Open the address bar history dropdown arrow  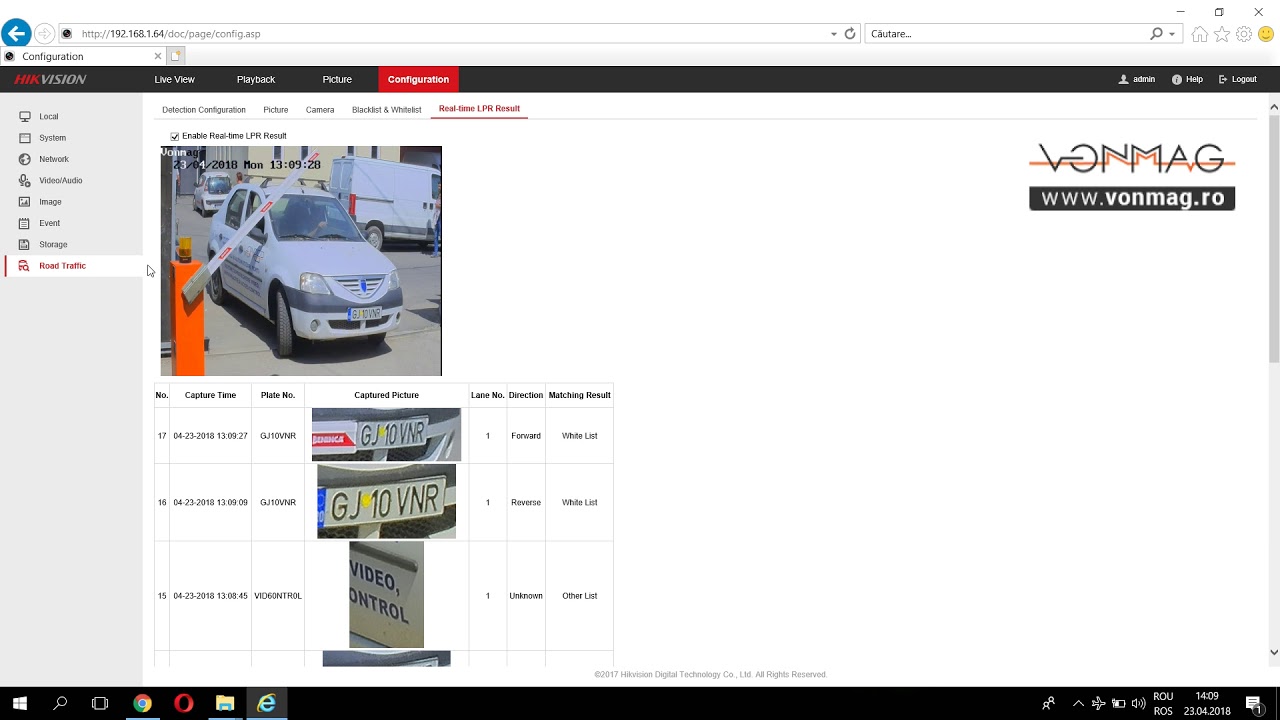click(834, 34)
